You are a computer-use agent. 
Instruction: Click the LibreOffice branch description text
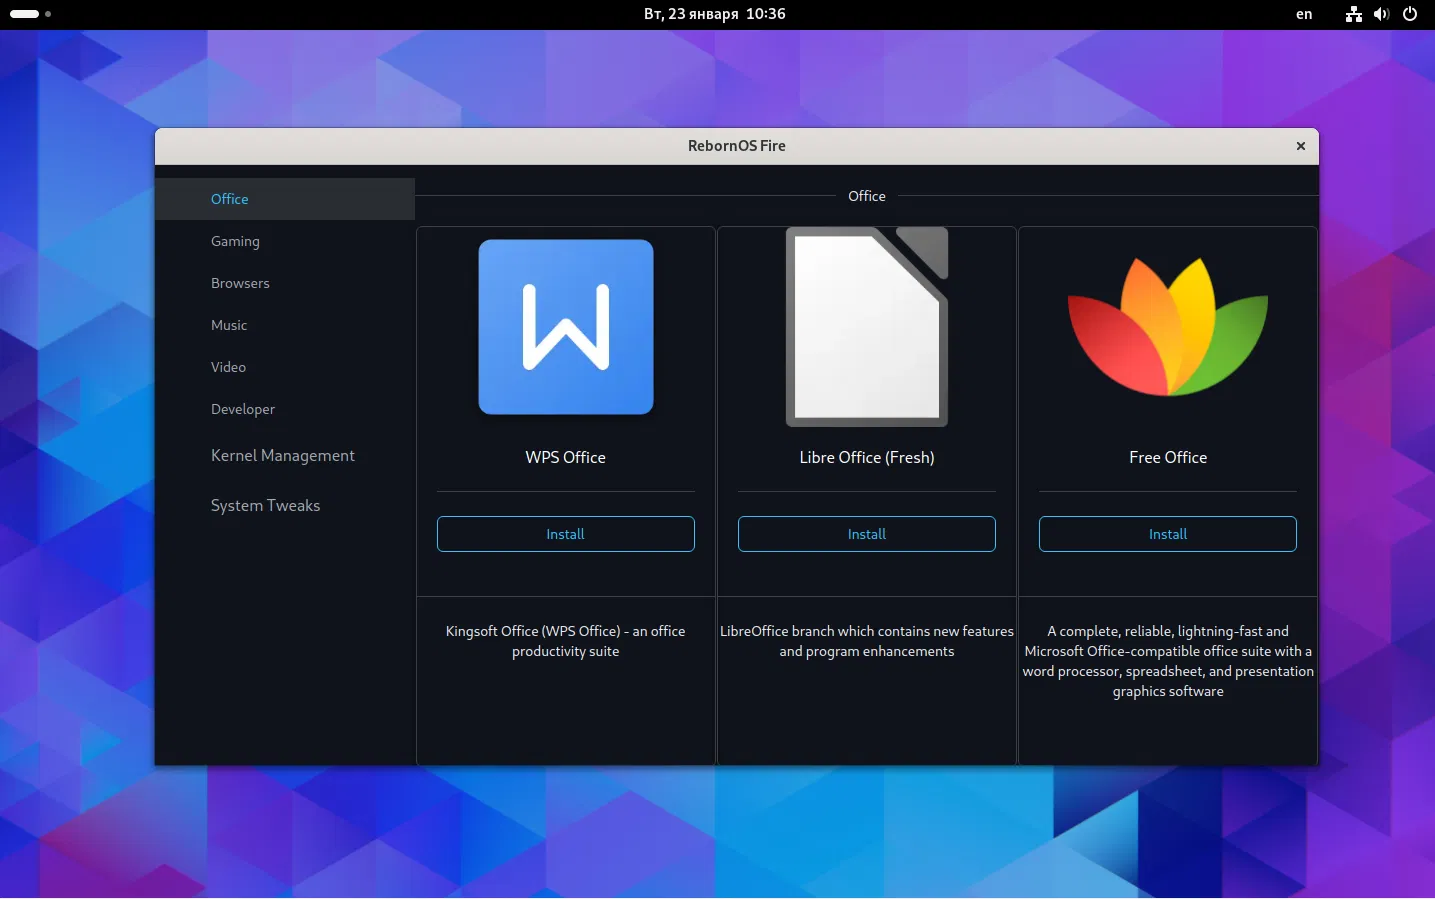pyautogui.click(x=867, y=641)
